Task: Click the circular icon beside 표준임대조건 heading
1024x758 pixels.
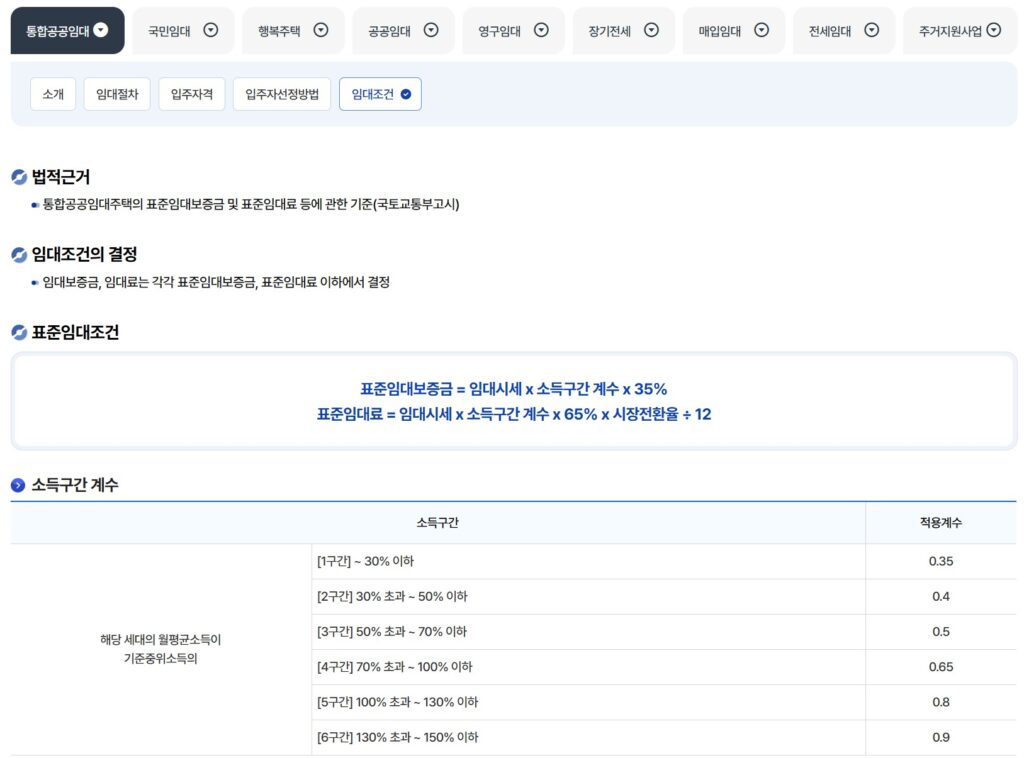Action: click(17, 331)
